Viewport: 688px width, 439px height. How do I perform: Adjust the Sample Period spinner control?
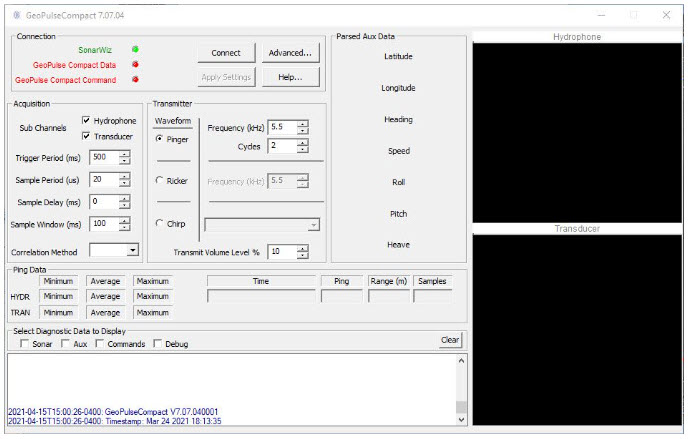[x=125, y=180]
